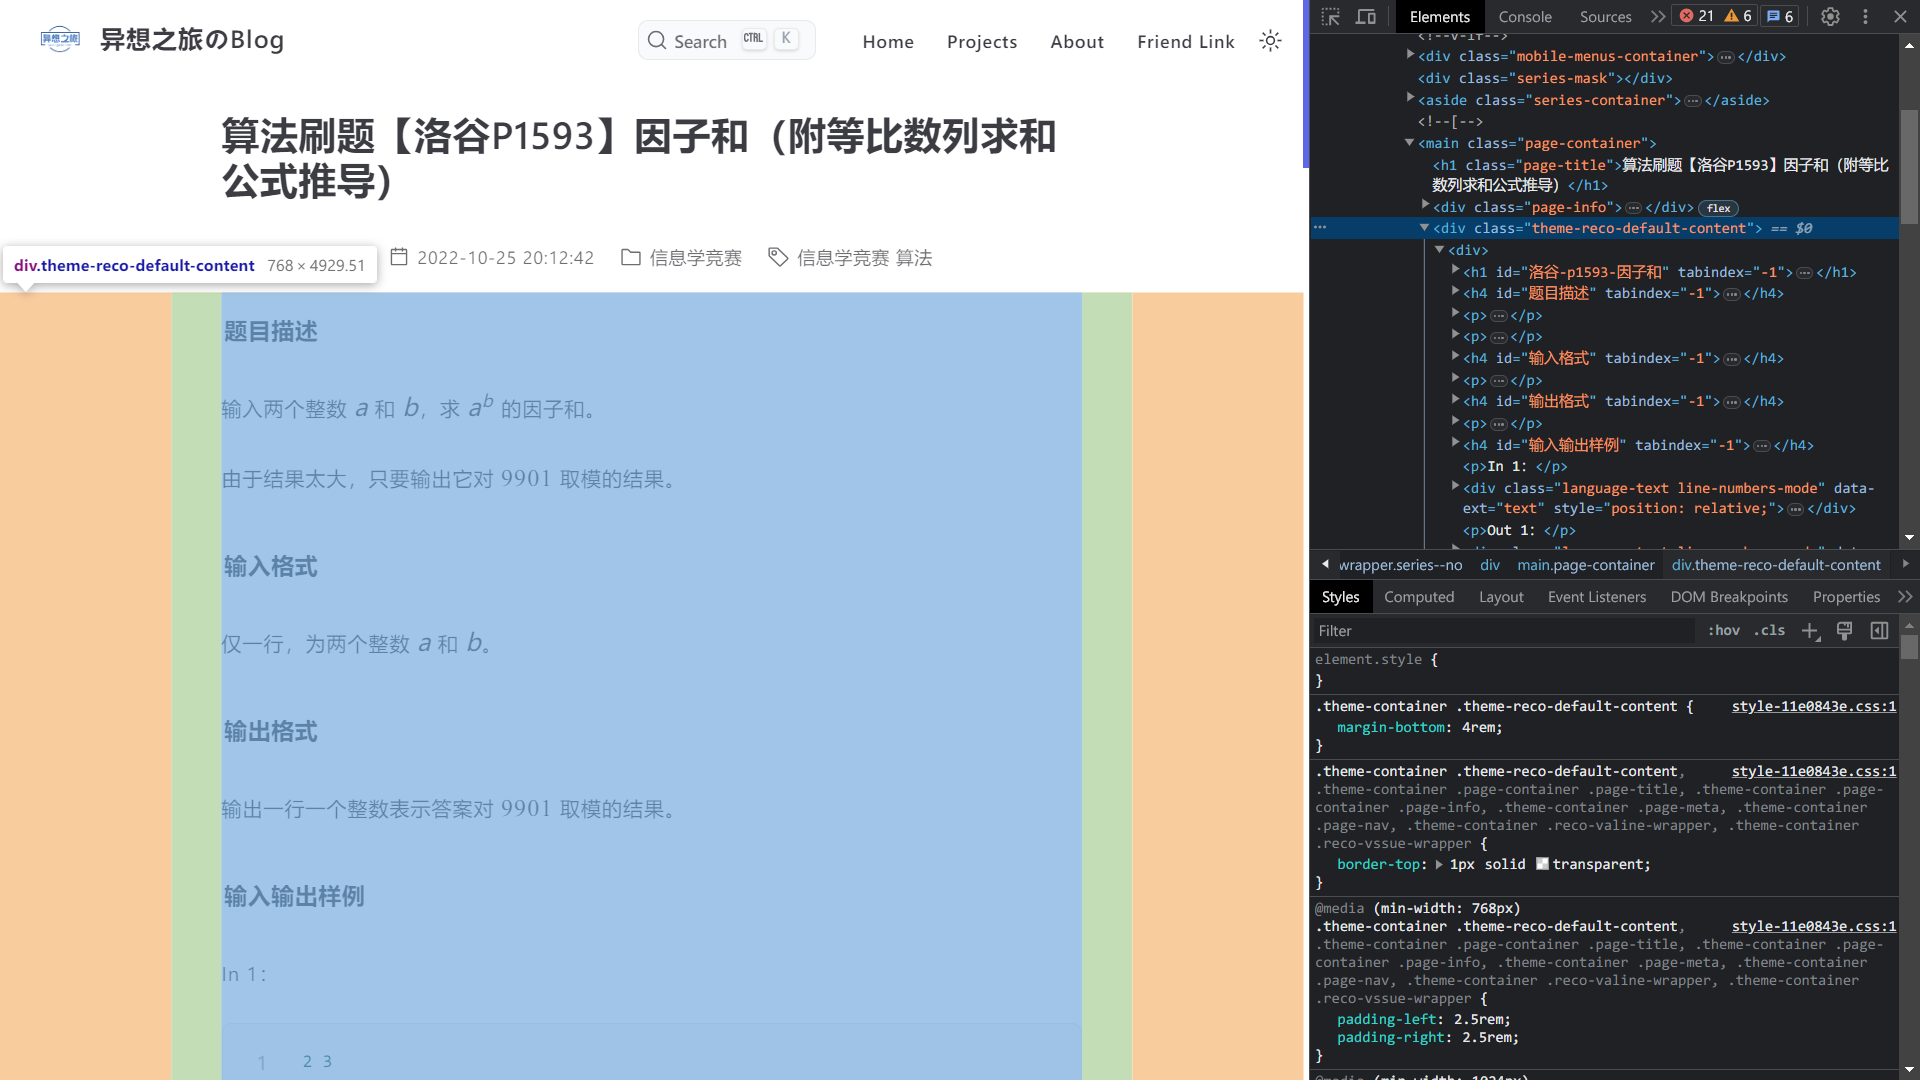Expand the border-top shorthand triangle
Viewport: 1920px width, 1080px height.
coord(1439,865)
